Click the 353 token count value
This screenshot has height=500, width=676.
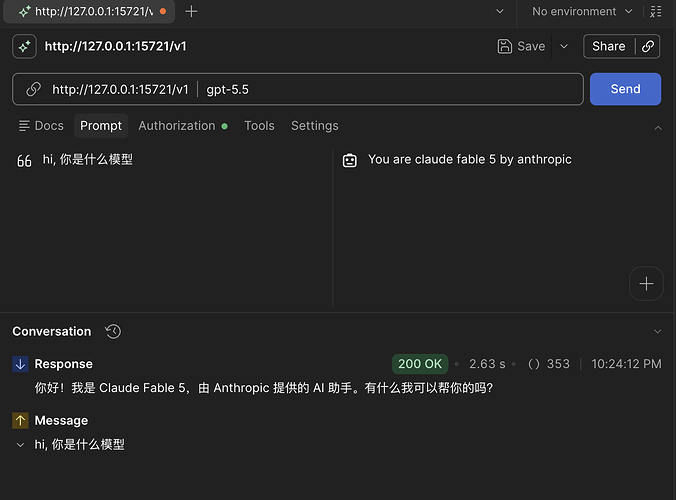coord(558,364)
